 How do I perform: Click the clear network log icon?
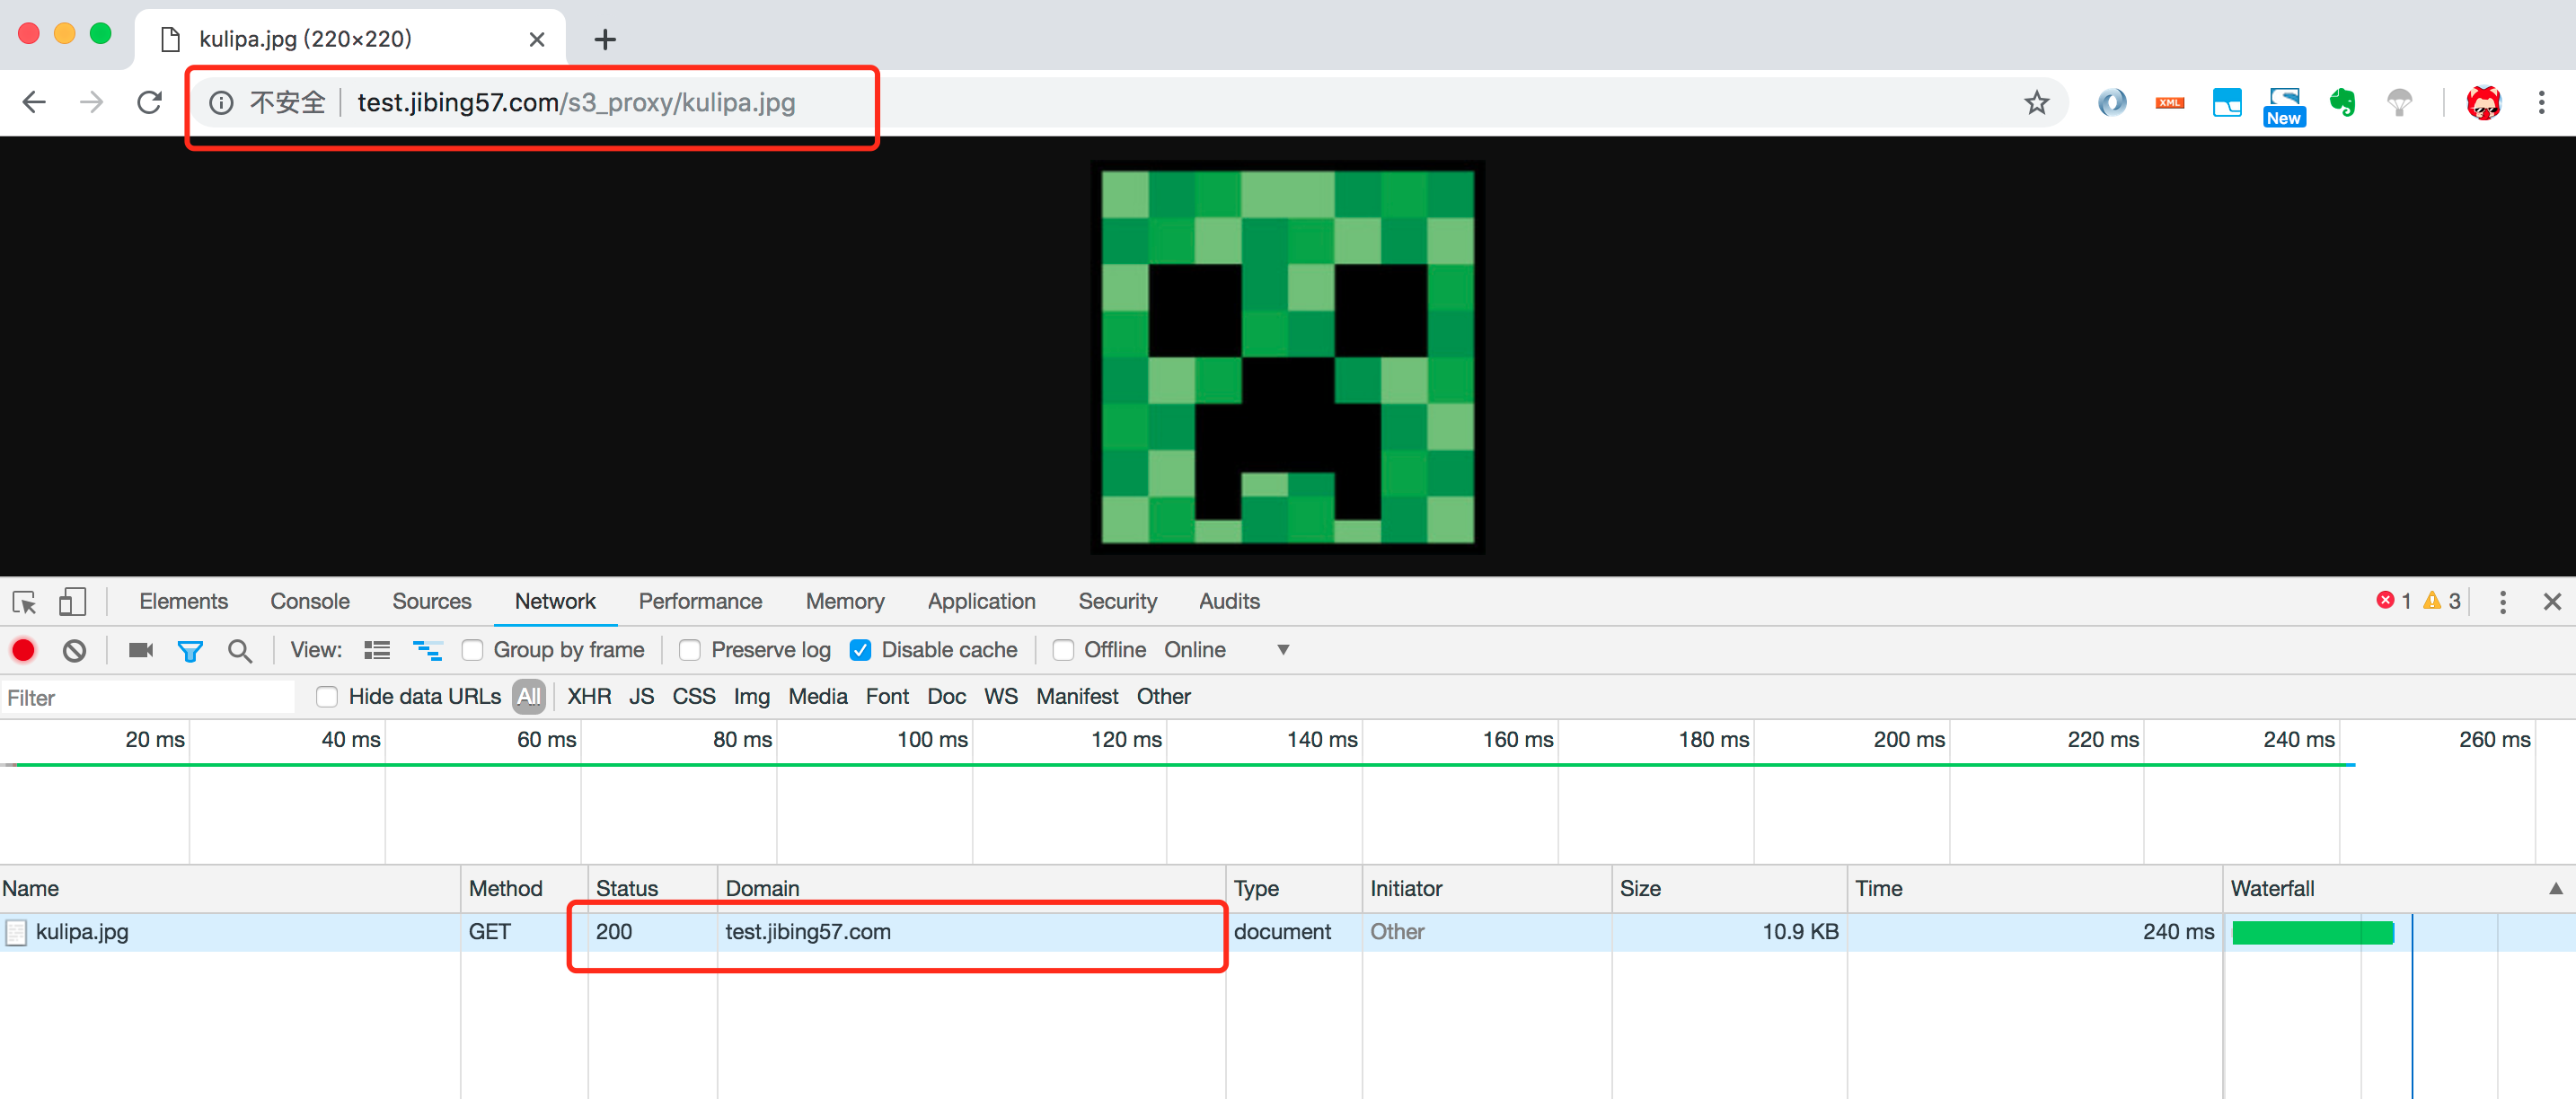coord(74,651)
